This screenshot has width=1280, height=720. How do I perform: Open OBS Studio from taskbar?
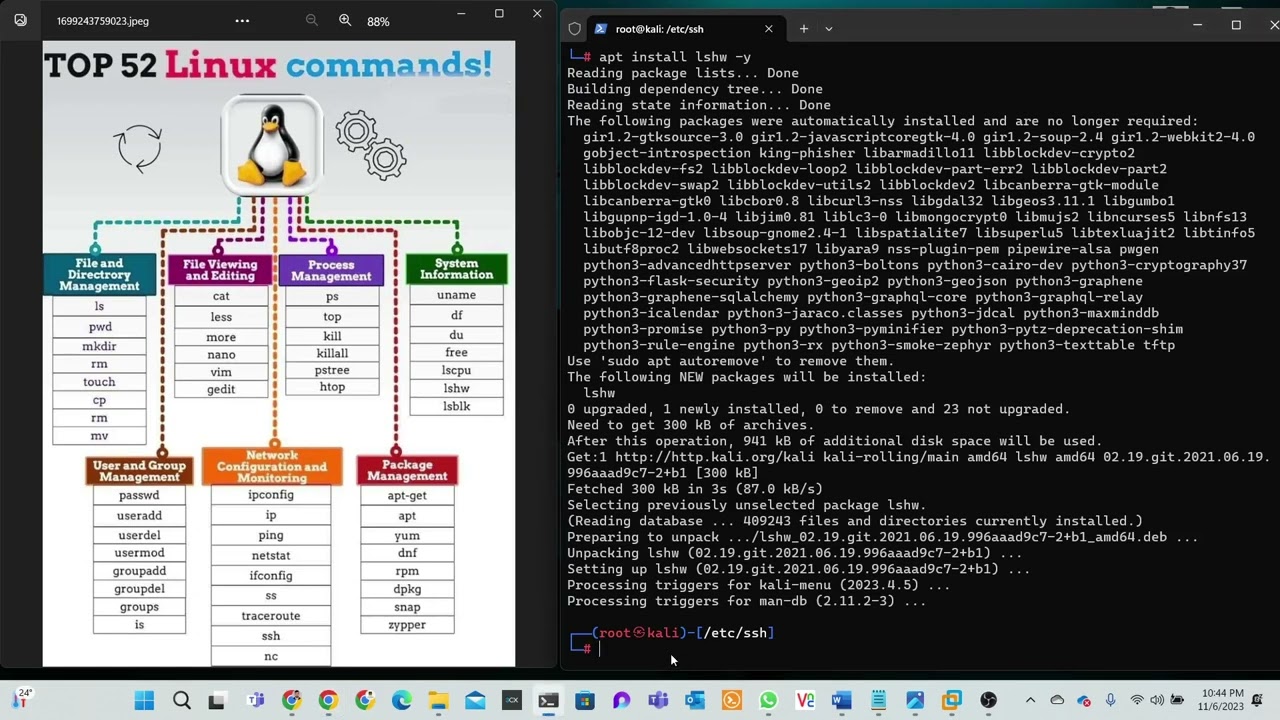[988, 700]
